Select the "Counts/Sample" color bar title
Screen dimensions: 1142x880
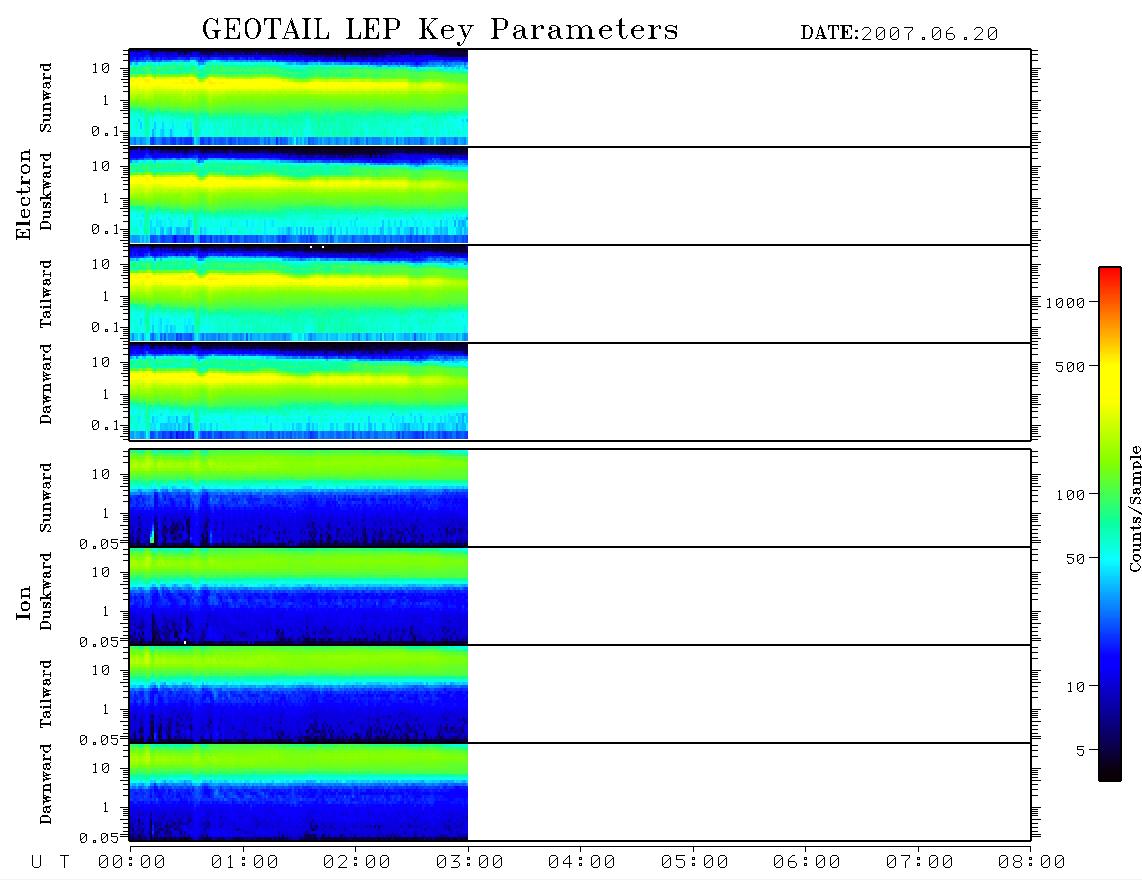click(x=1135, y=508)
